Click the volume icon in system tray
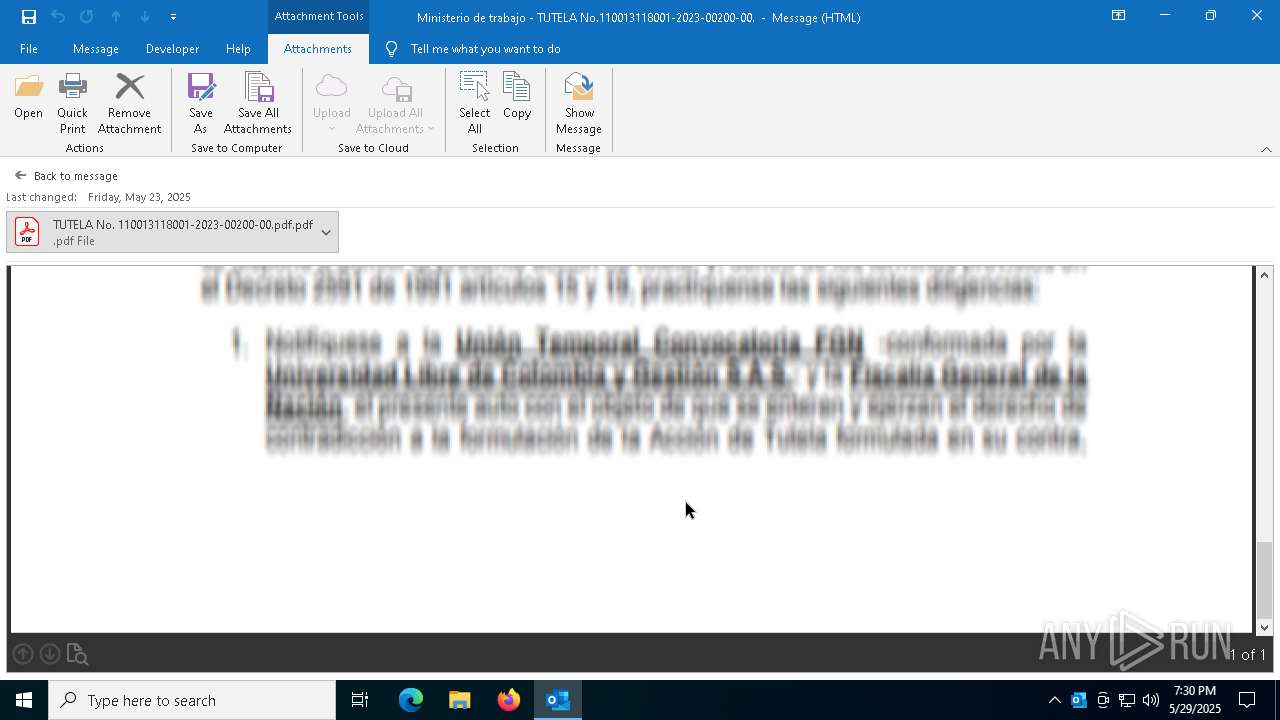This screenshot has height=720, width=1280. pos(1151,700)
